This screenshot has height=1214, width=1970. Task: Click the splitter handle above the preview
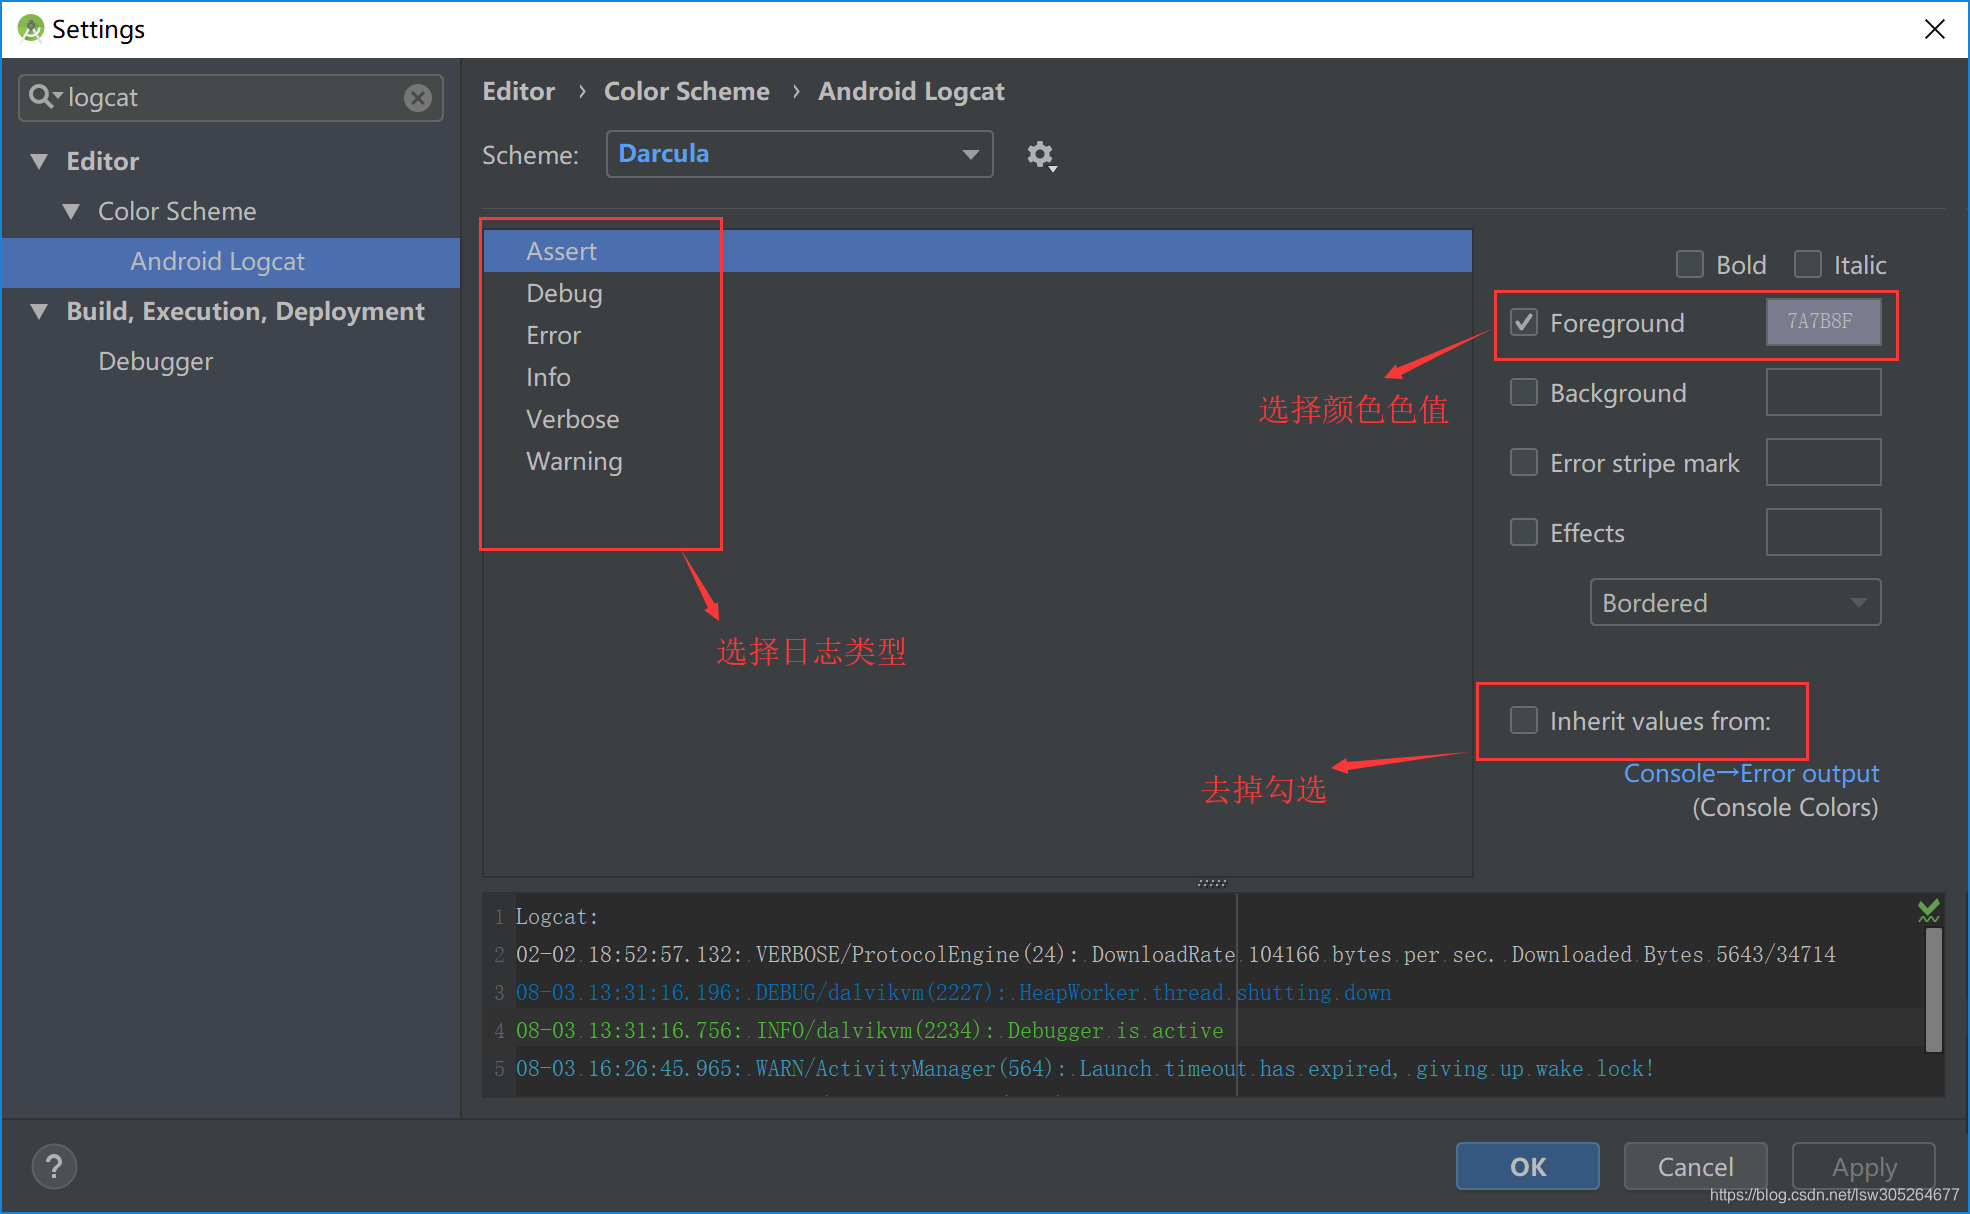pyautogui.click(x=1212, y=883)
